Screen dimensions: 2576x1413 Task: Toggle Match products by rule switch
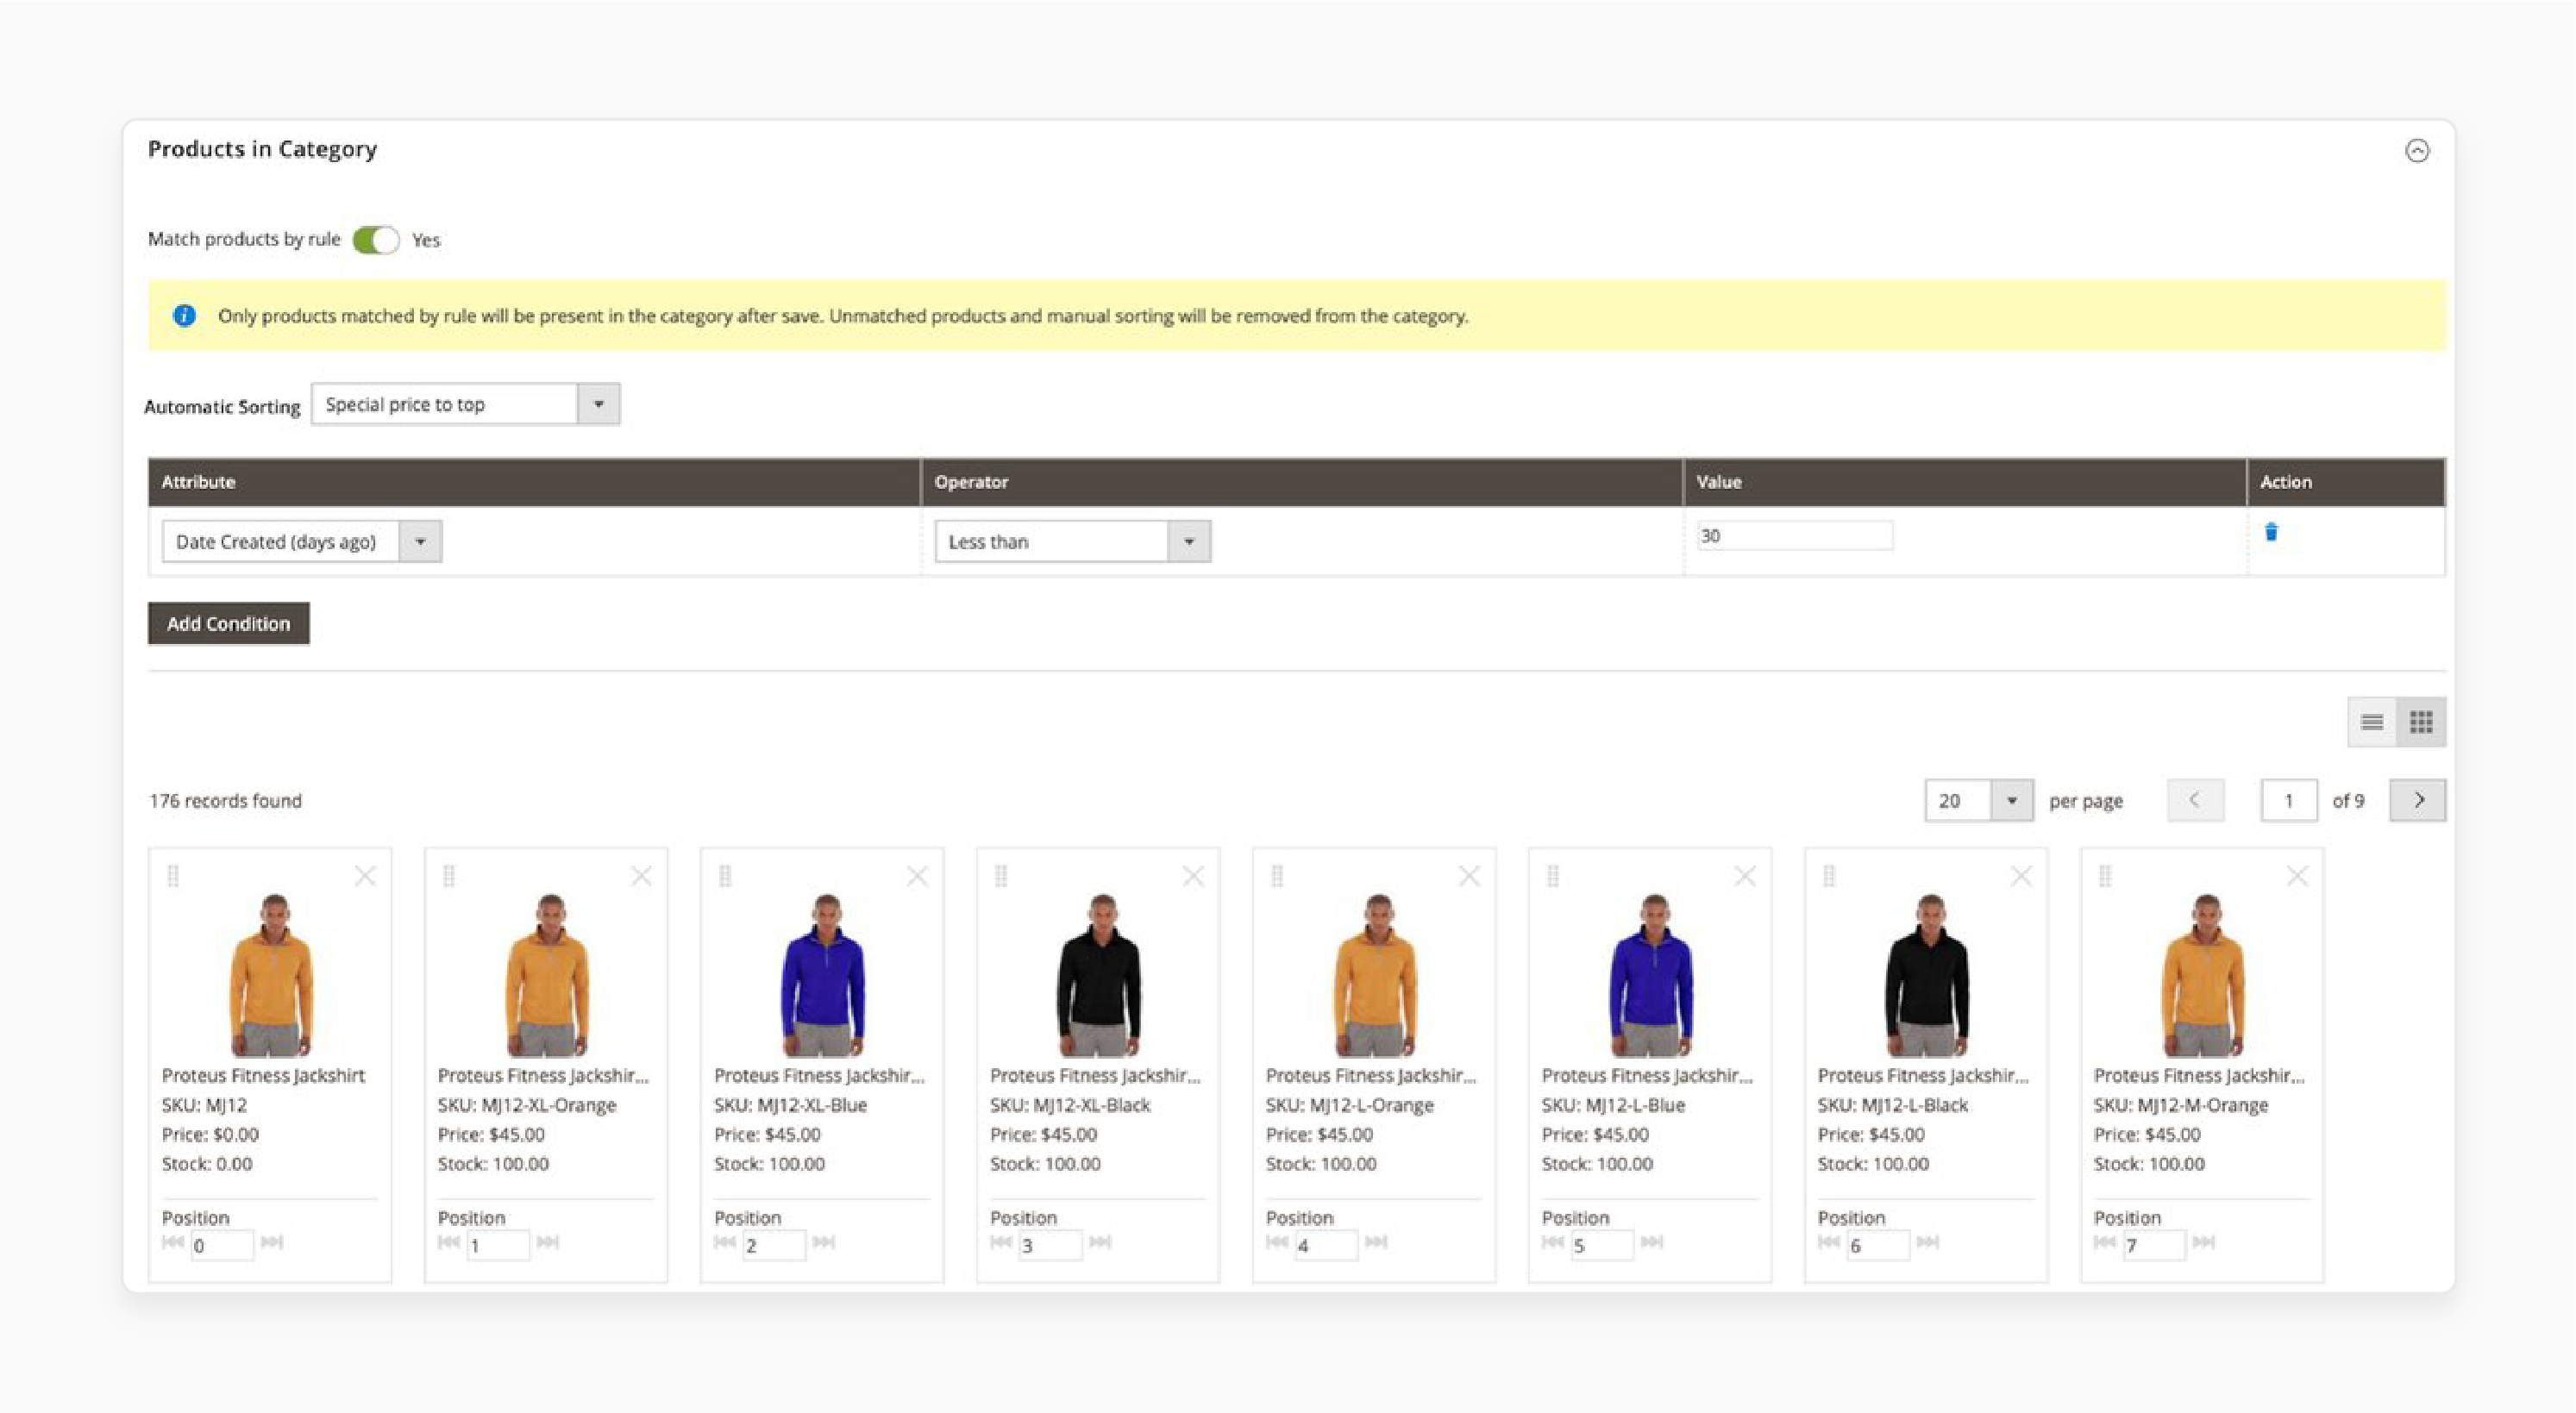(x=376, y=240)
